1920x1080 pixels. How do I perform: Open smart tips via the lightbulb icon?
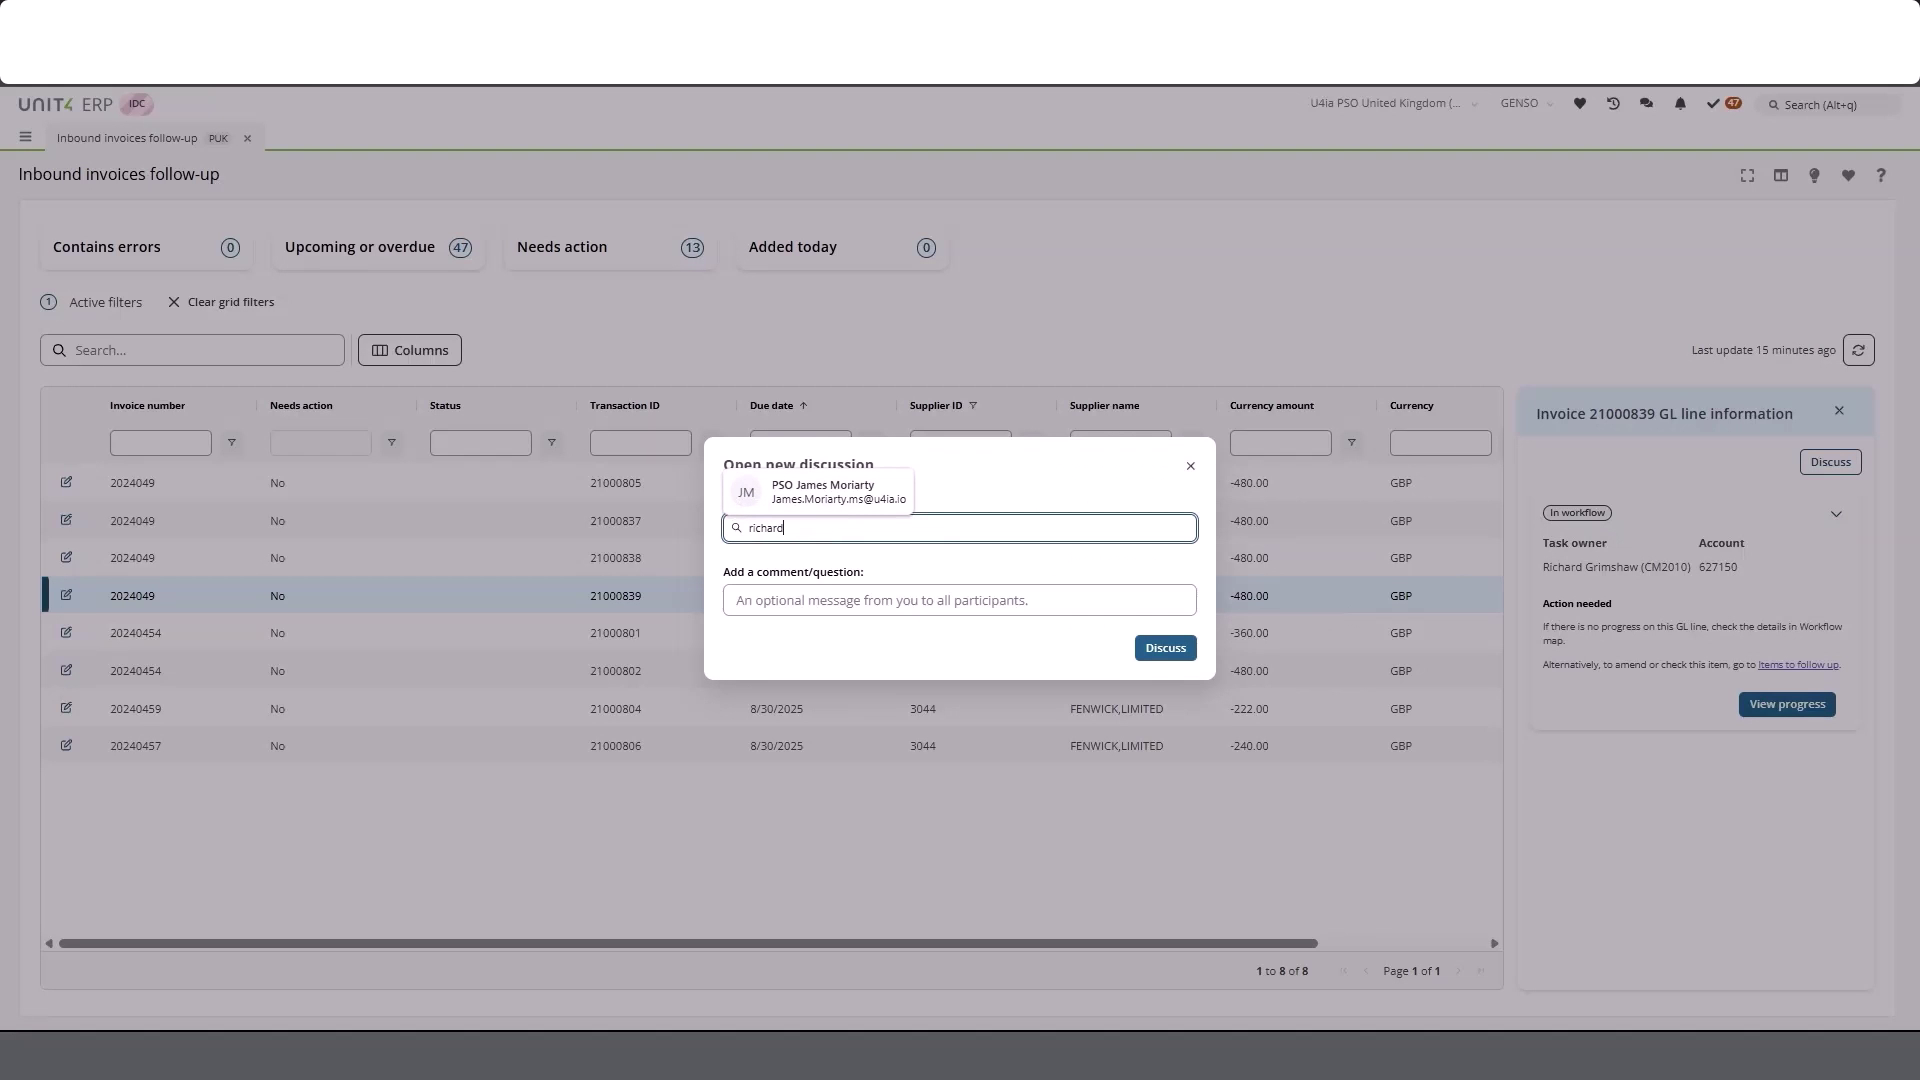click(x=1814, y=175)
